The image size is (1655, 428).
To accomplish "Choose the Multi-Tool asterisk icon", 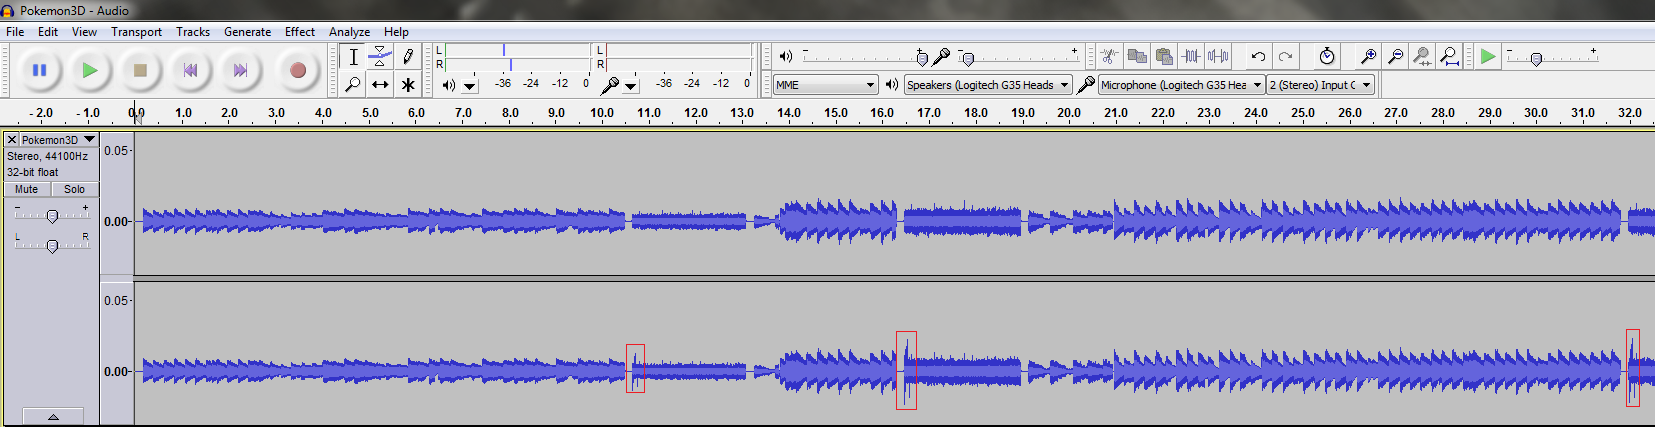I will tap(408, 85).
